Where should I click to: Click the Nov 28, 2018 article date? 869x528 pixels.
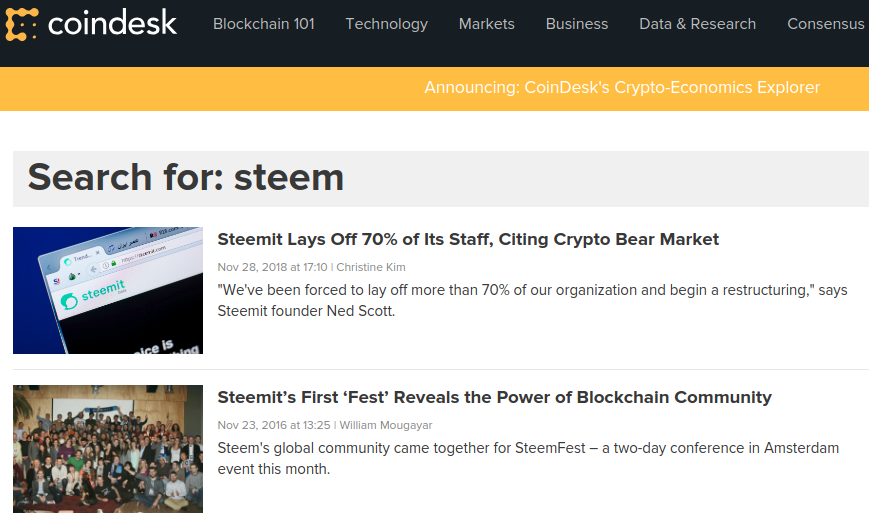tap(272, 267)
